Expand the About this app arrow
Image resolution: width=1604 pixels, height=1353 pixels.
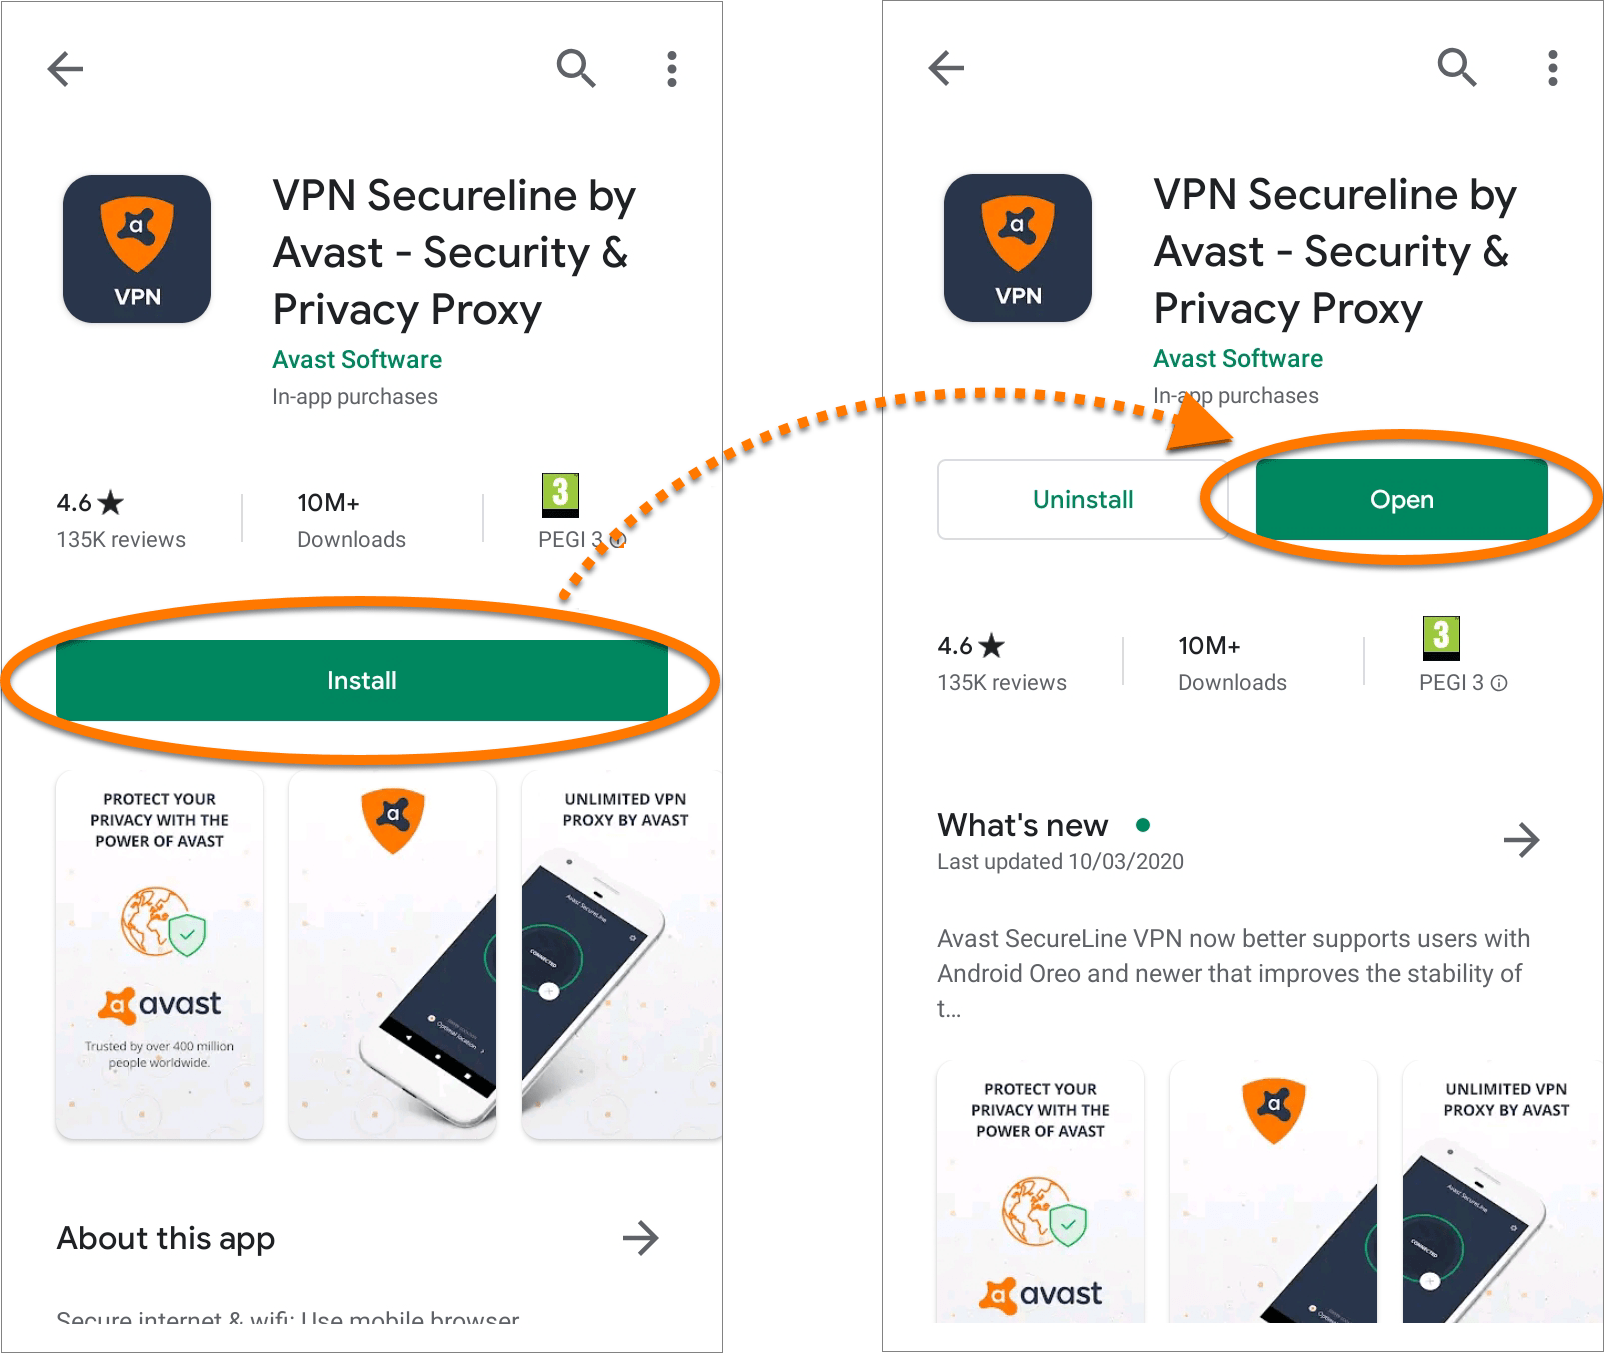(641, 1238)
